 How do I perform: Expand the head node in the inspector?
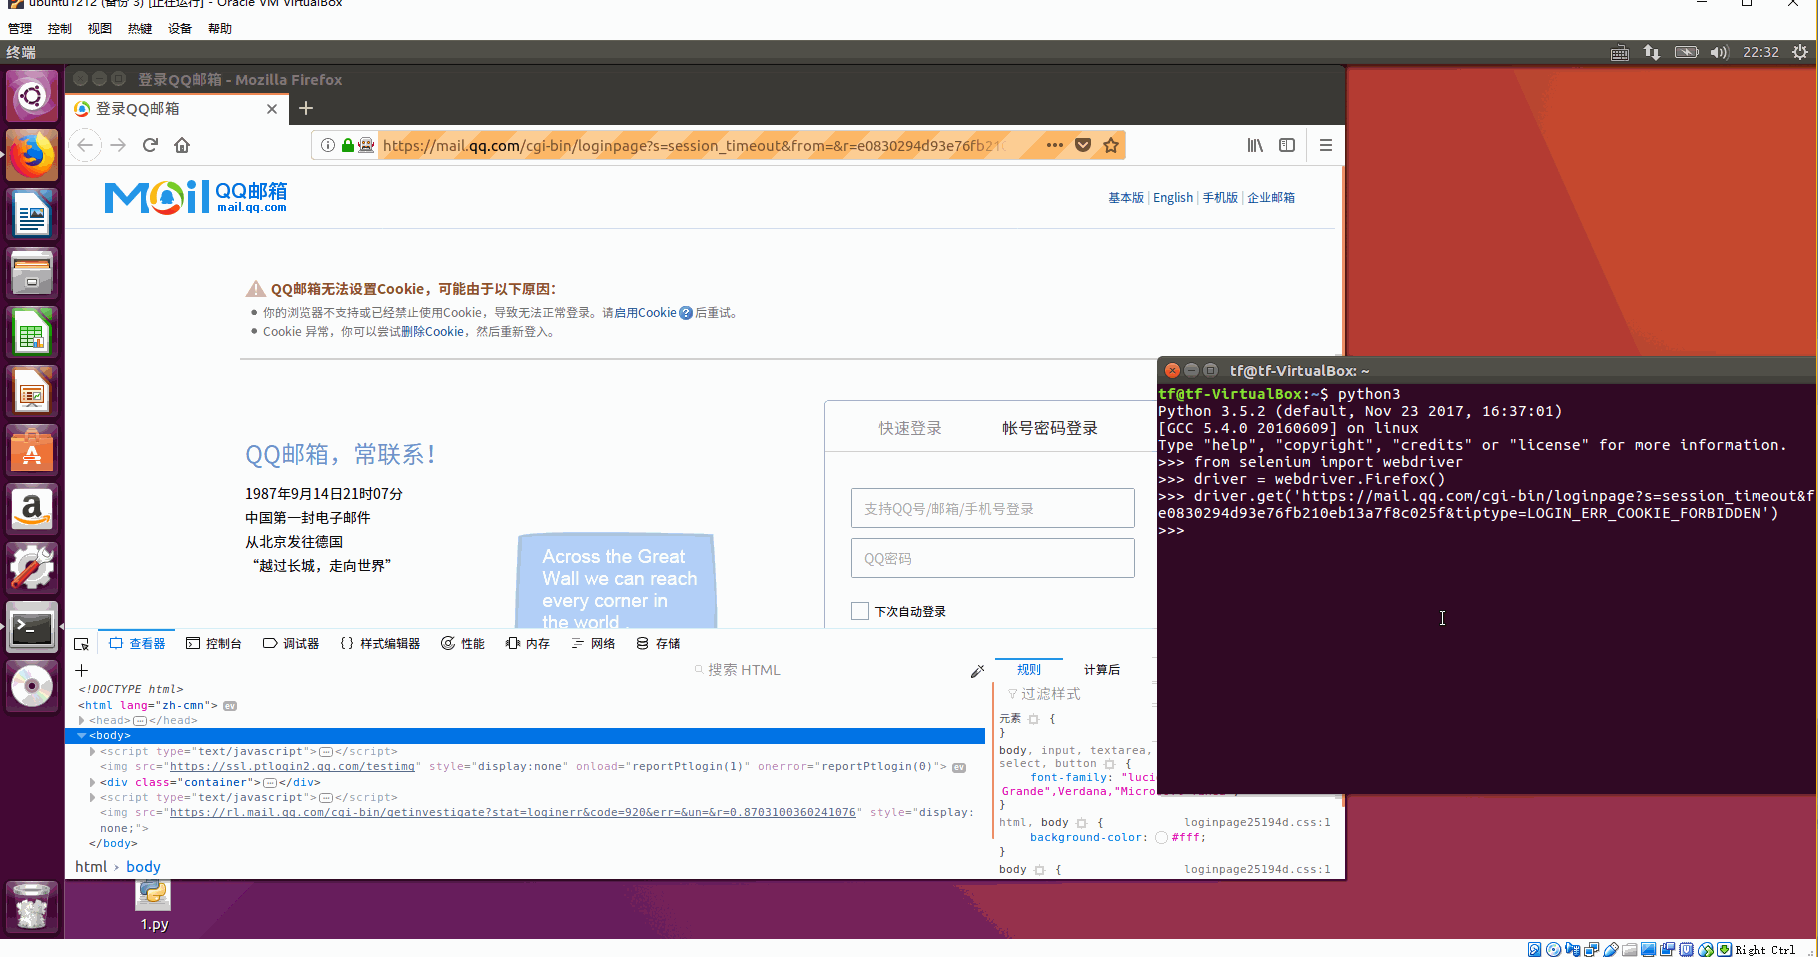pyautogui.click(x=82, y=720)
